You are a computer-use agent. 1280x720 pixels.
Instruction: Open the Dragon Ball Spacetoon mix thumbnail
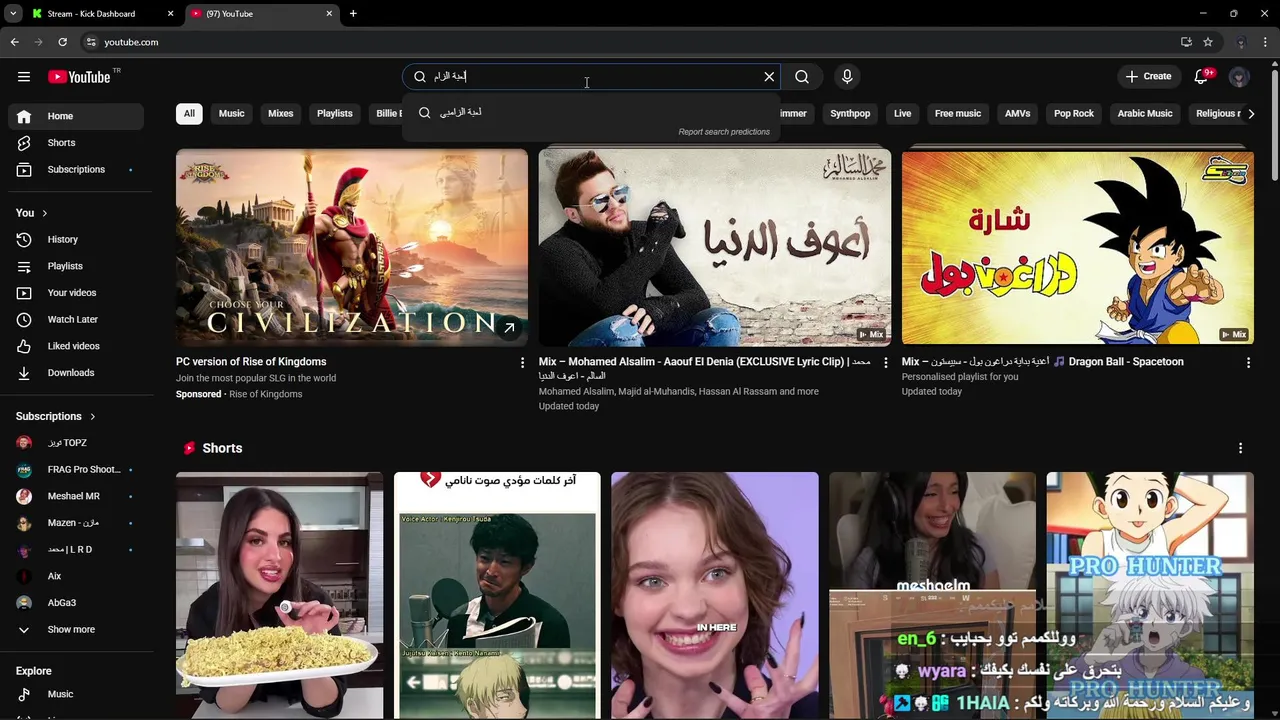(1078, 247)
